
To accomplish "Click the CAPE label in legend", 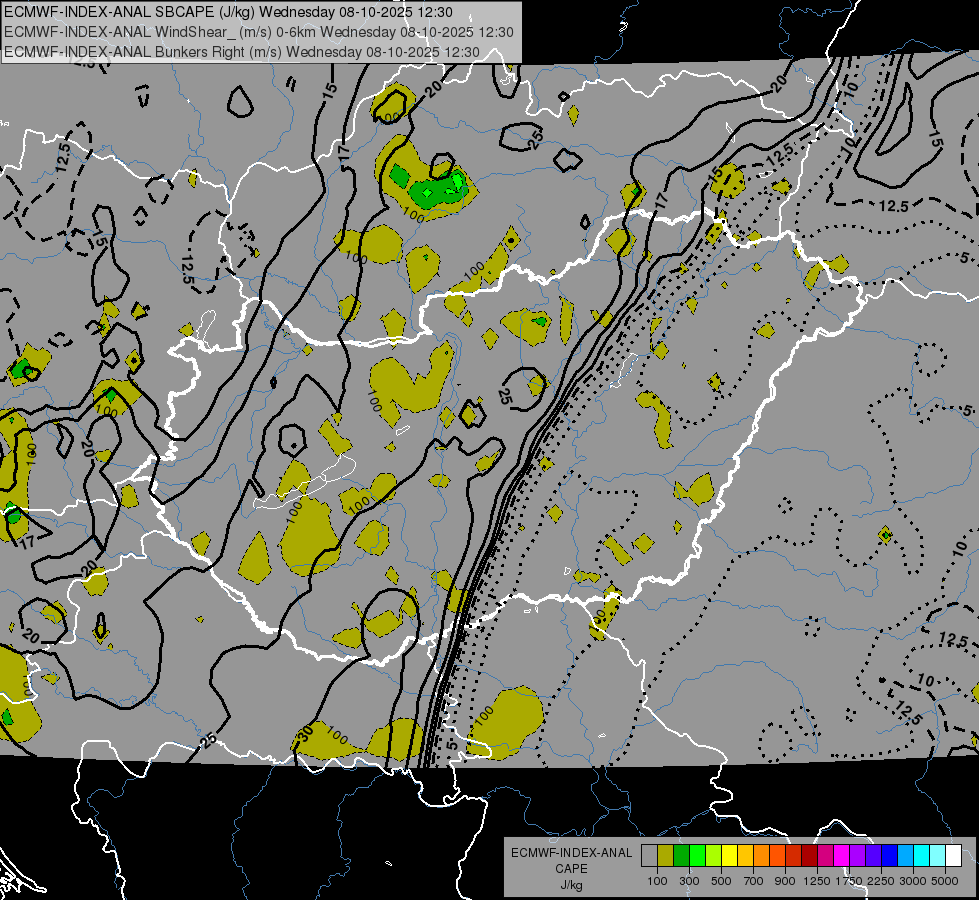I will point(571,869).
